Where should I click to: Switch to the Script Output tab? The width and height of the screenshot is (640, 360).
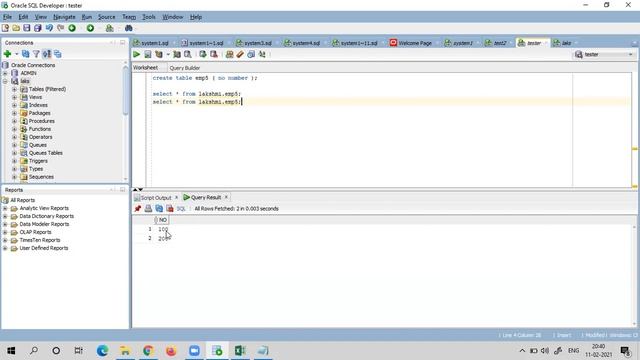point(156,198)
